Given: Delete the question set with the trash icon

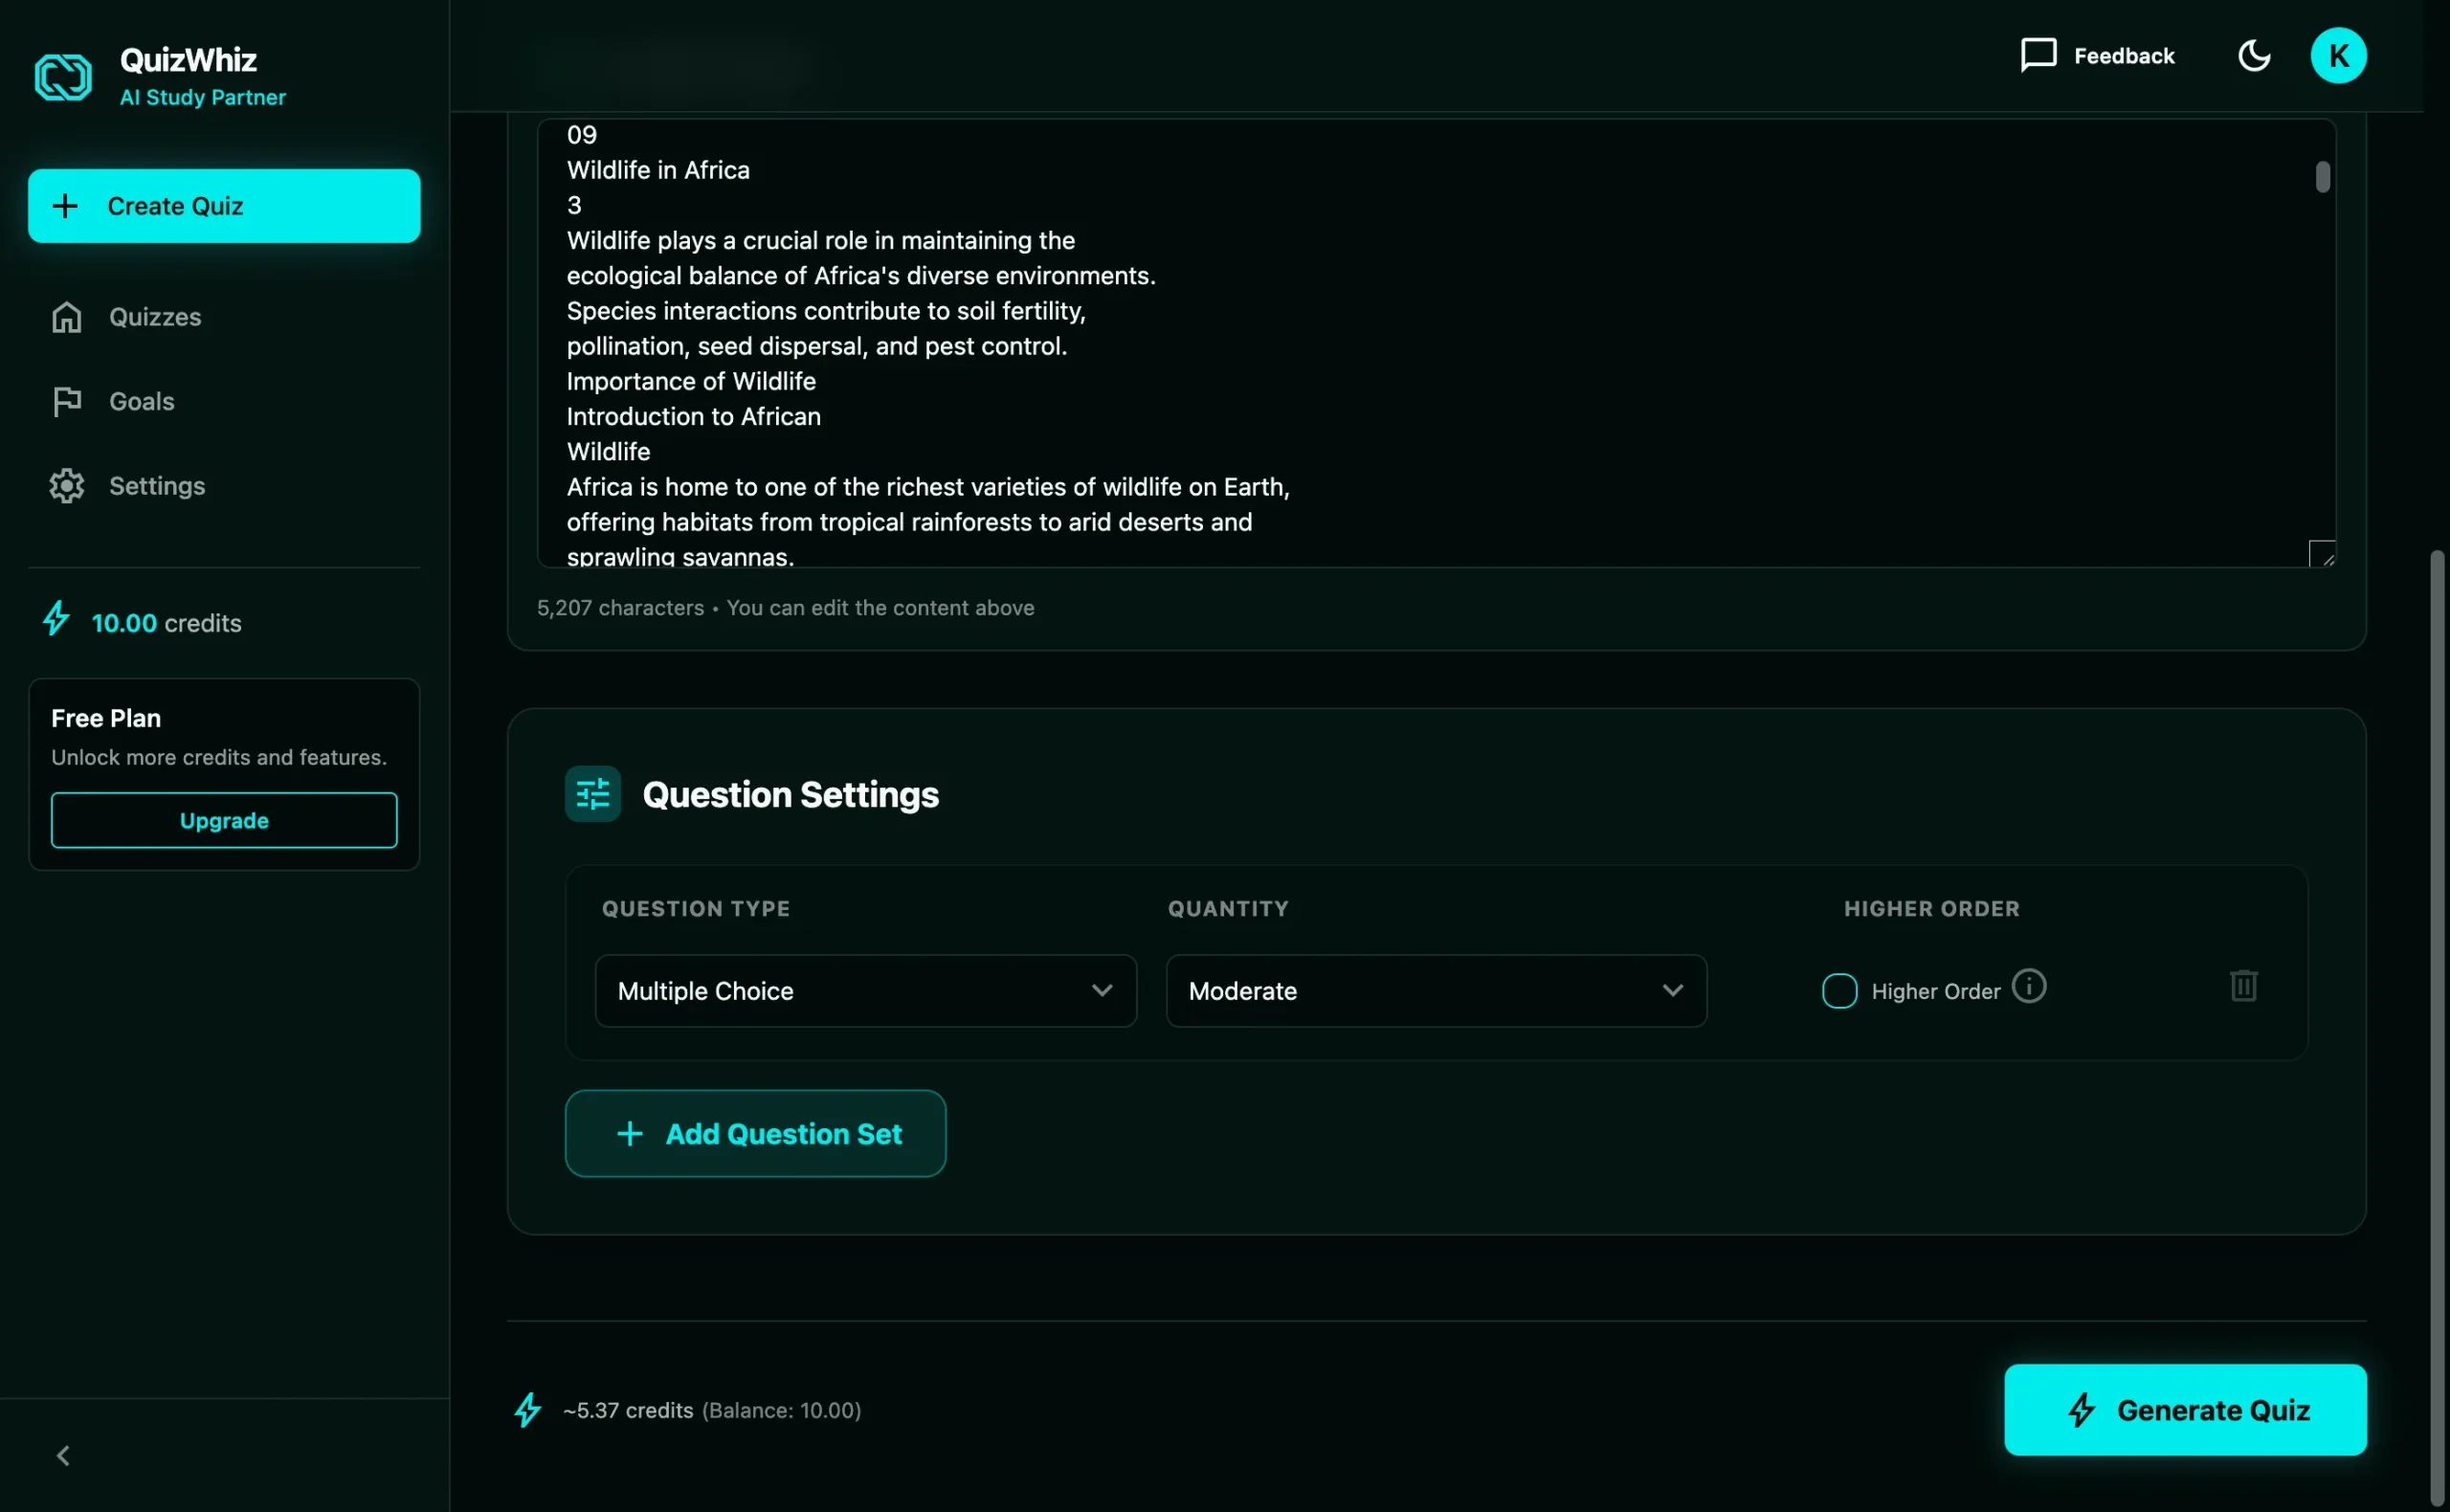Looking at the screenshot, I should click(x=2243, y=986).
